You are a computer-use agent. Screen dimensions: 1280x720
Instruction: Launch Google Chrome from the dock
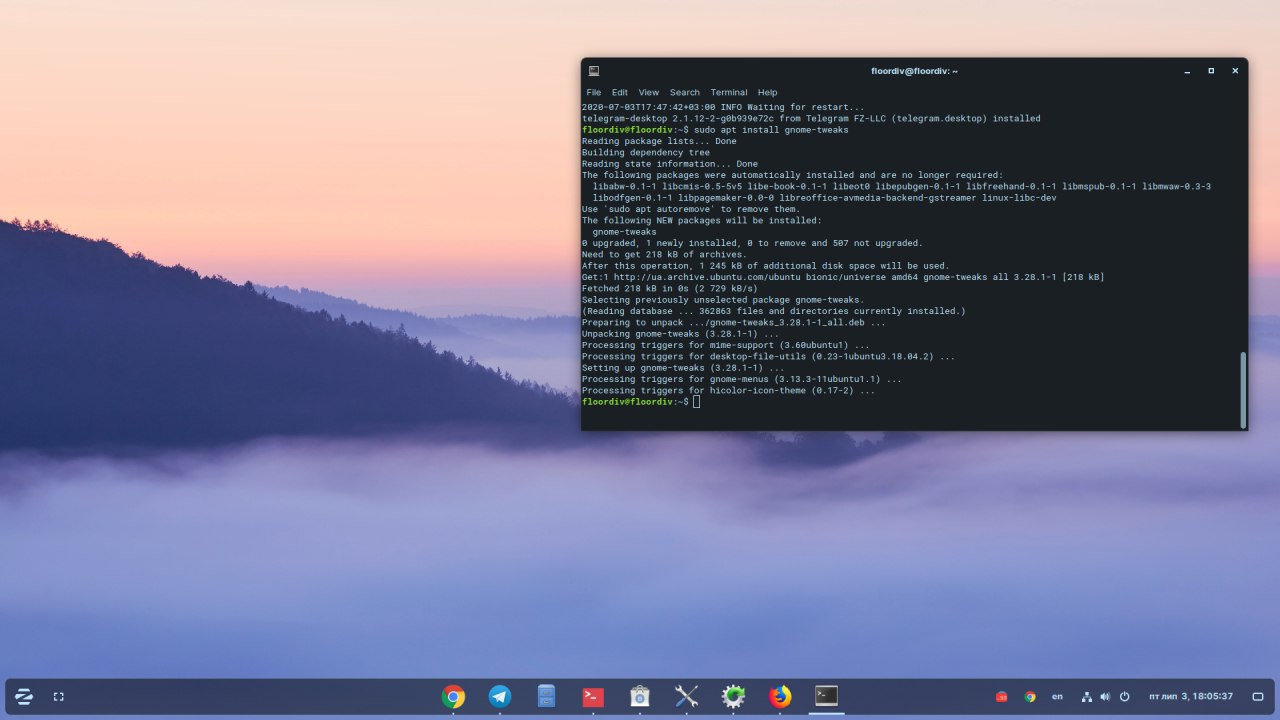pos(453,697)
